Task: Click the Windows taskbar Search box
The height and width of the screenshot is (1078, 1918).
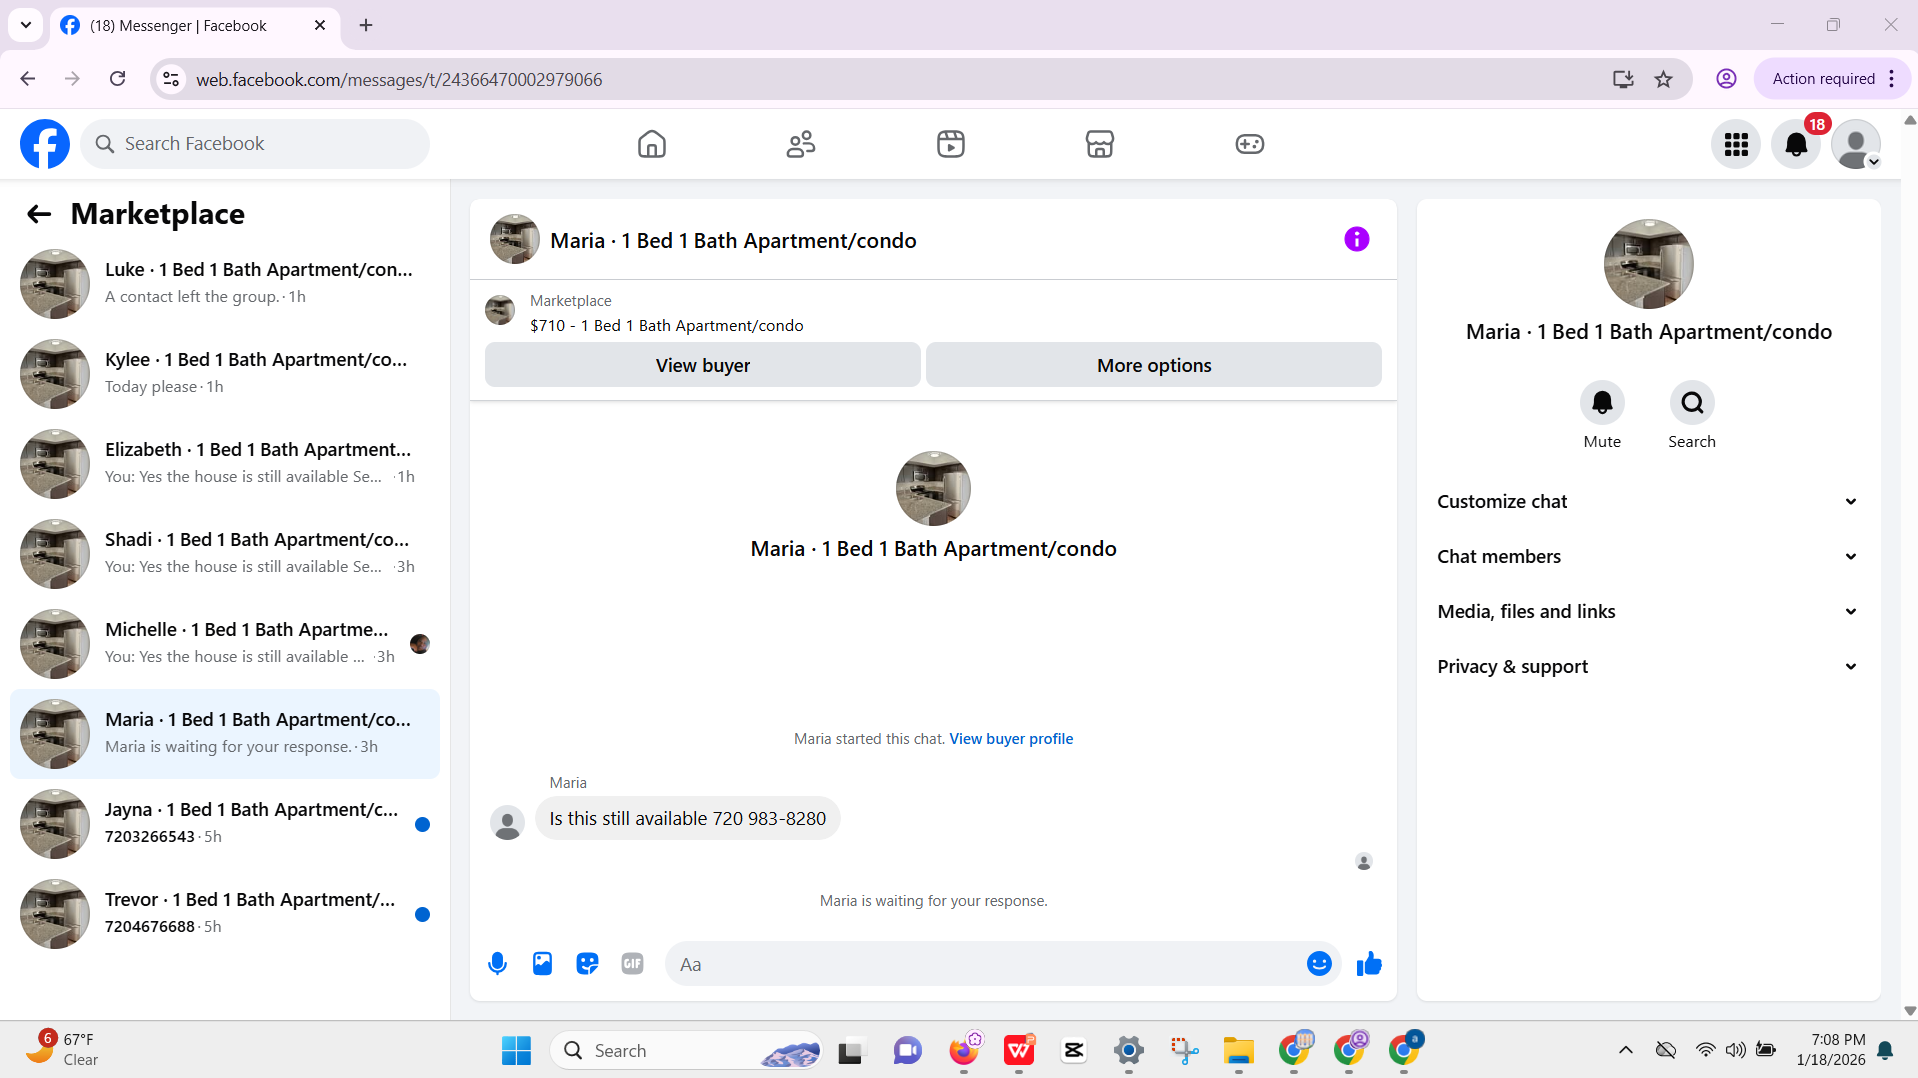Action: tap(686, 1050)
